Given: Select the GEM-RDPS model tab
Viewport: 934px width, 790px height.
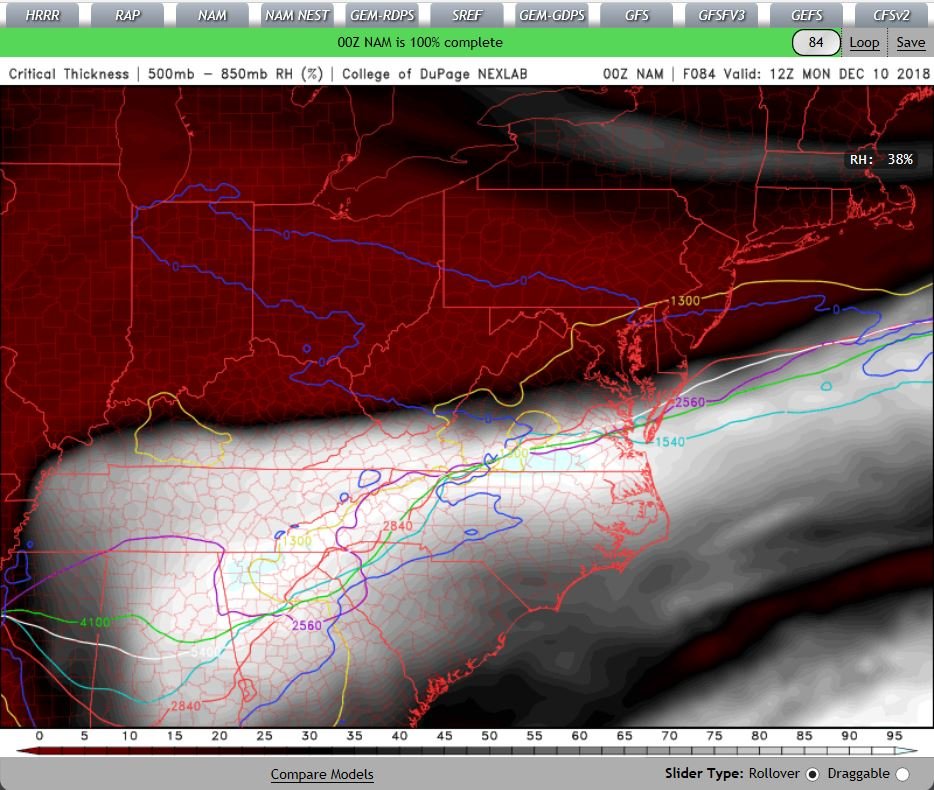Looking at the screenshot, I should [x=382, y=15].
